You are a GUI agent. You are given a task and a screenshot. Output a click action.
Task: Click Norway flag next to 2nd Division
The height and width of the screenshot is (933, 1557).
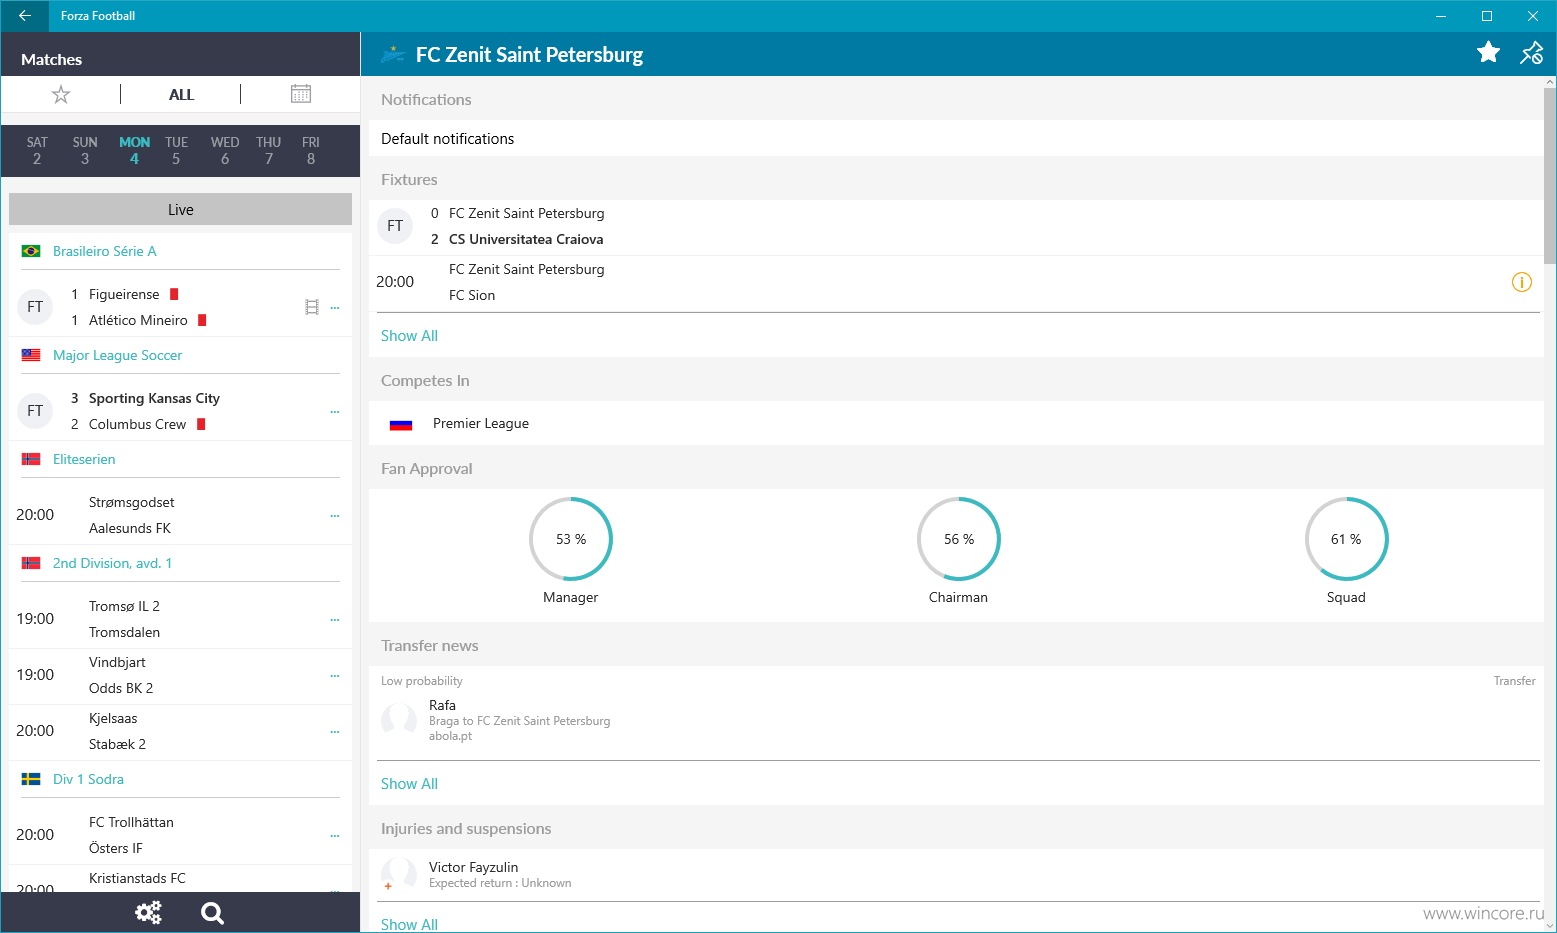31,563
